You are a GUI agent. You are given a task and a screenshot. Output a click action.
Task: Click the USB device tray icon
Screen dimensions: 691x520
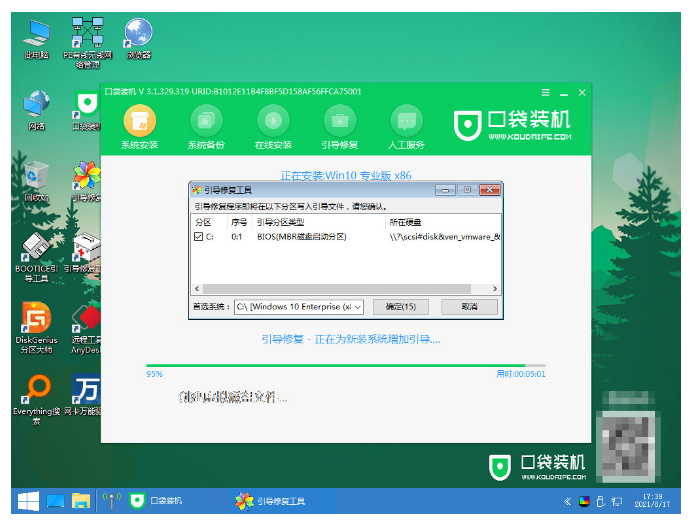click(600, 501)
